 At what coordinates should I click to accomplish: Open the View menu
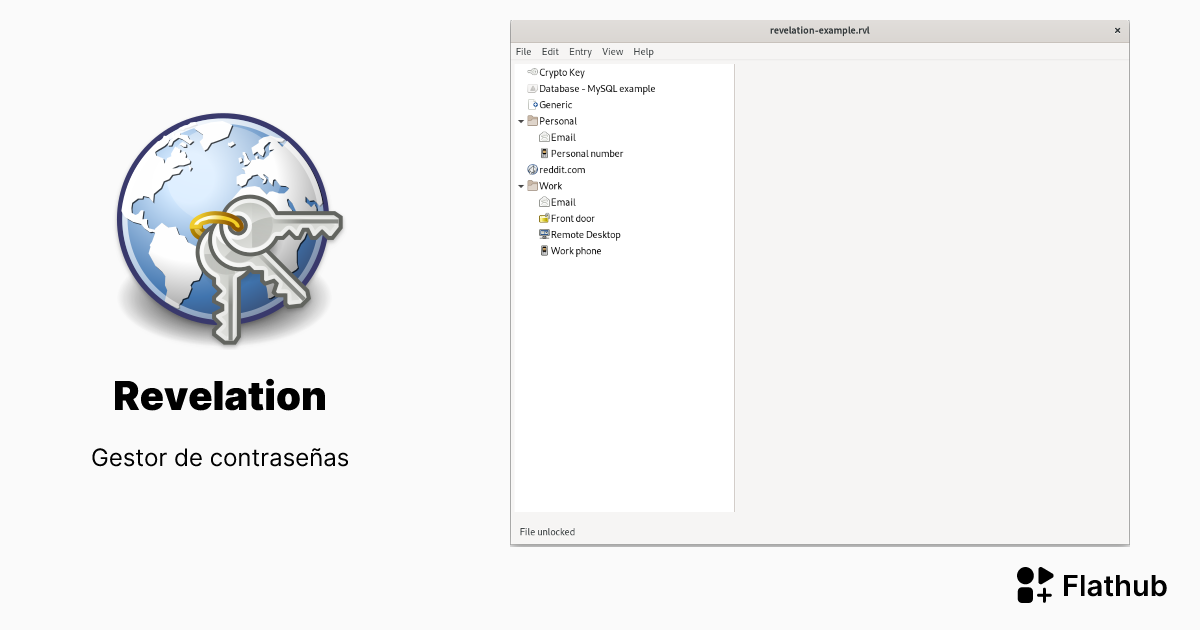(612, 51)
